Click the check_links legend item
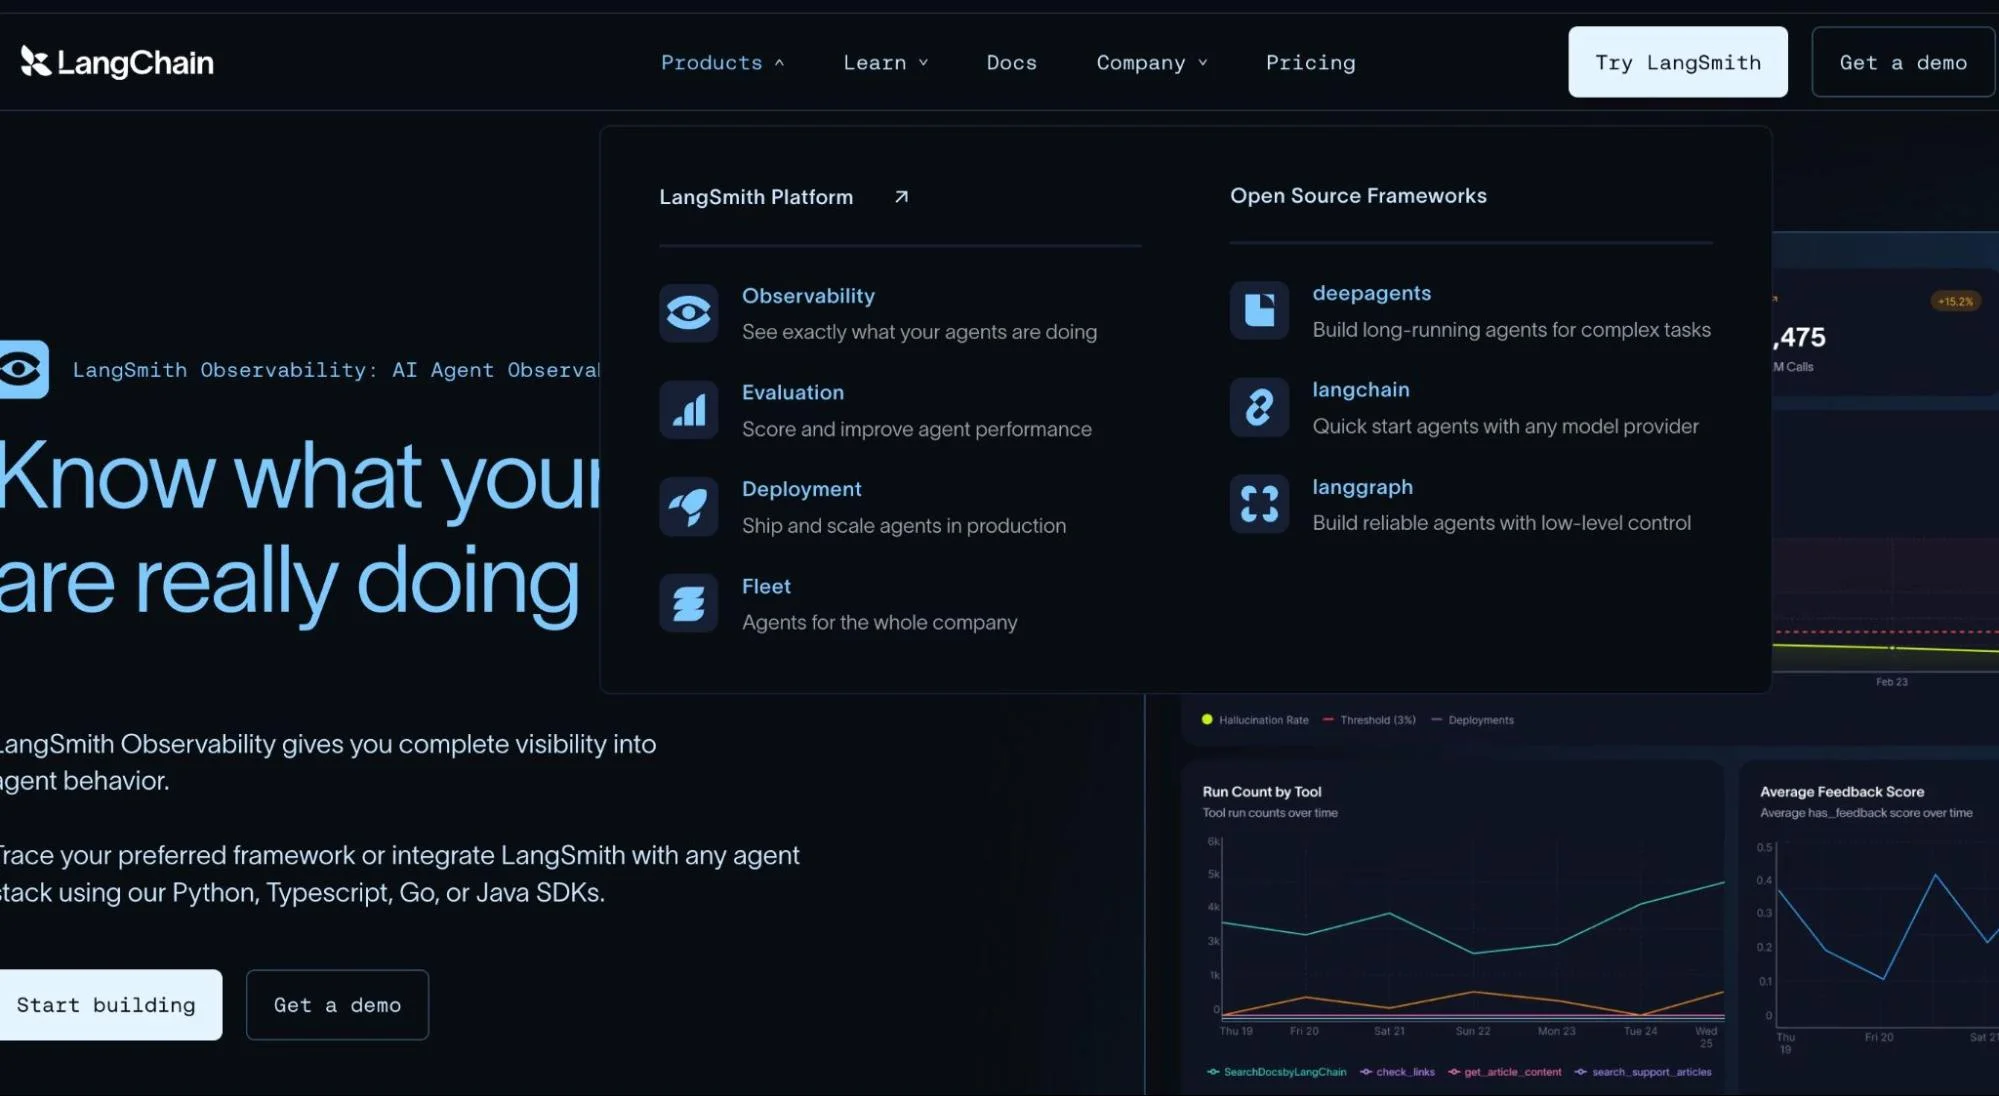This screenshot has width=1999, height=1096. click(x=1397, y=1072)
